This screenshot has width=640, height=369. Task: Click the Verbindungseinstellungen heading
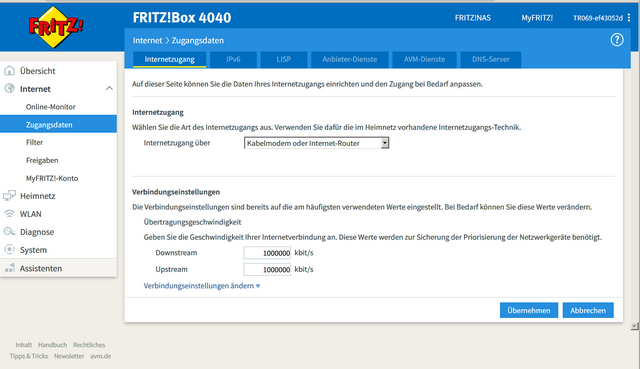176,192
